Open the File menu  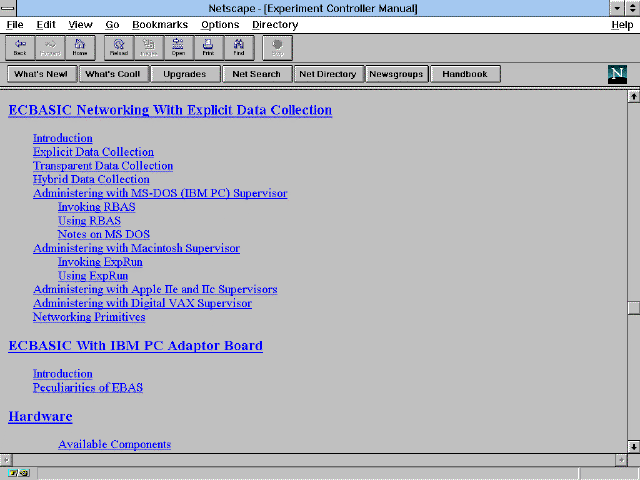(x=15, y=25)
